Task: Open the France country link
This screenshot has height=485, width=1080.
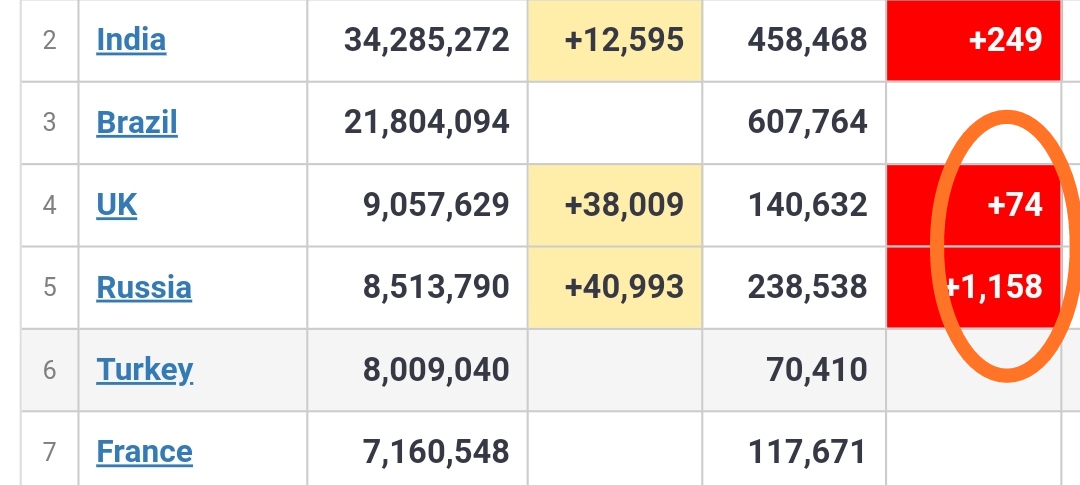Action: tap(144, 452)
